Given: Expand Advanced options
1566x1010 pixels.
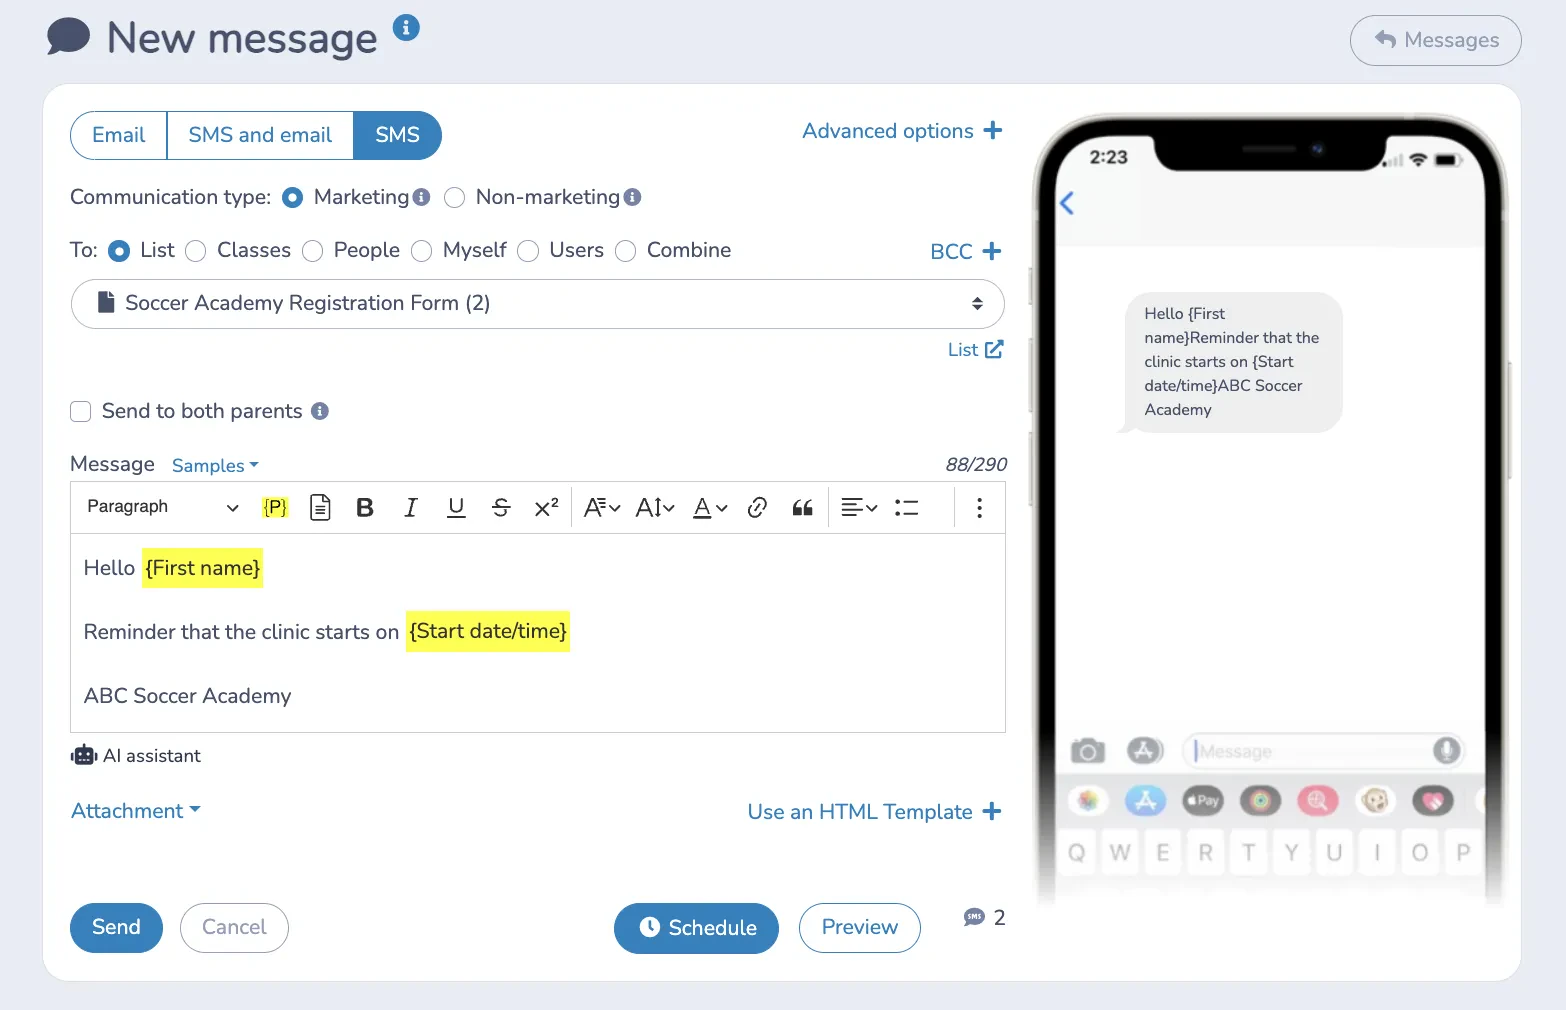Looking at the screenshot, I should tap(902, 131).
